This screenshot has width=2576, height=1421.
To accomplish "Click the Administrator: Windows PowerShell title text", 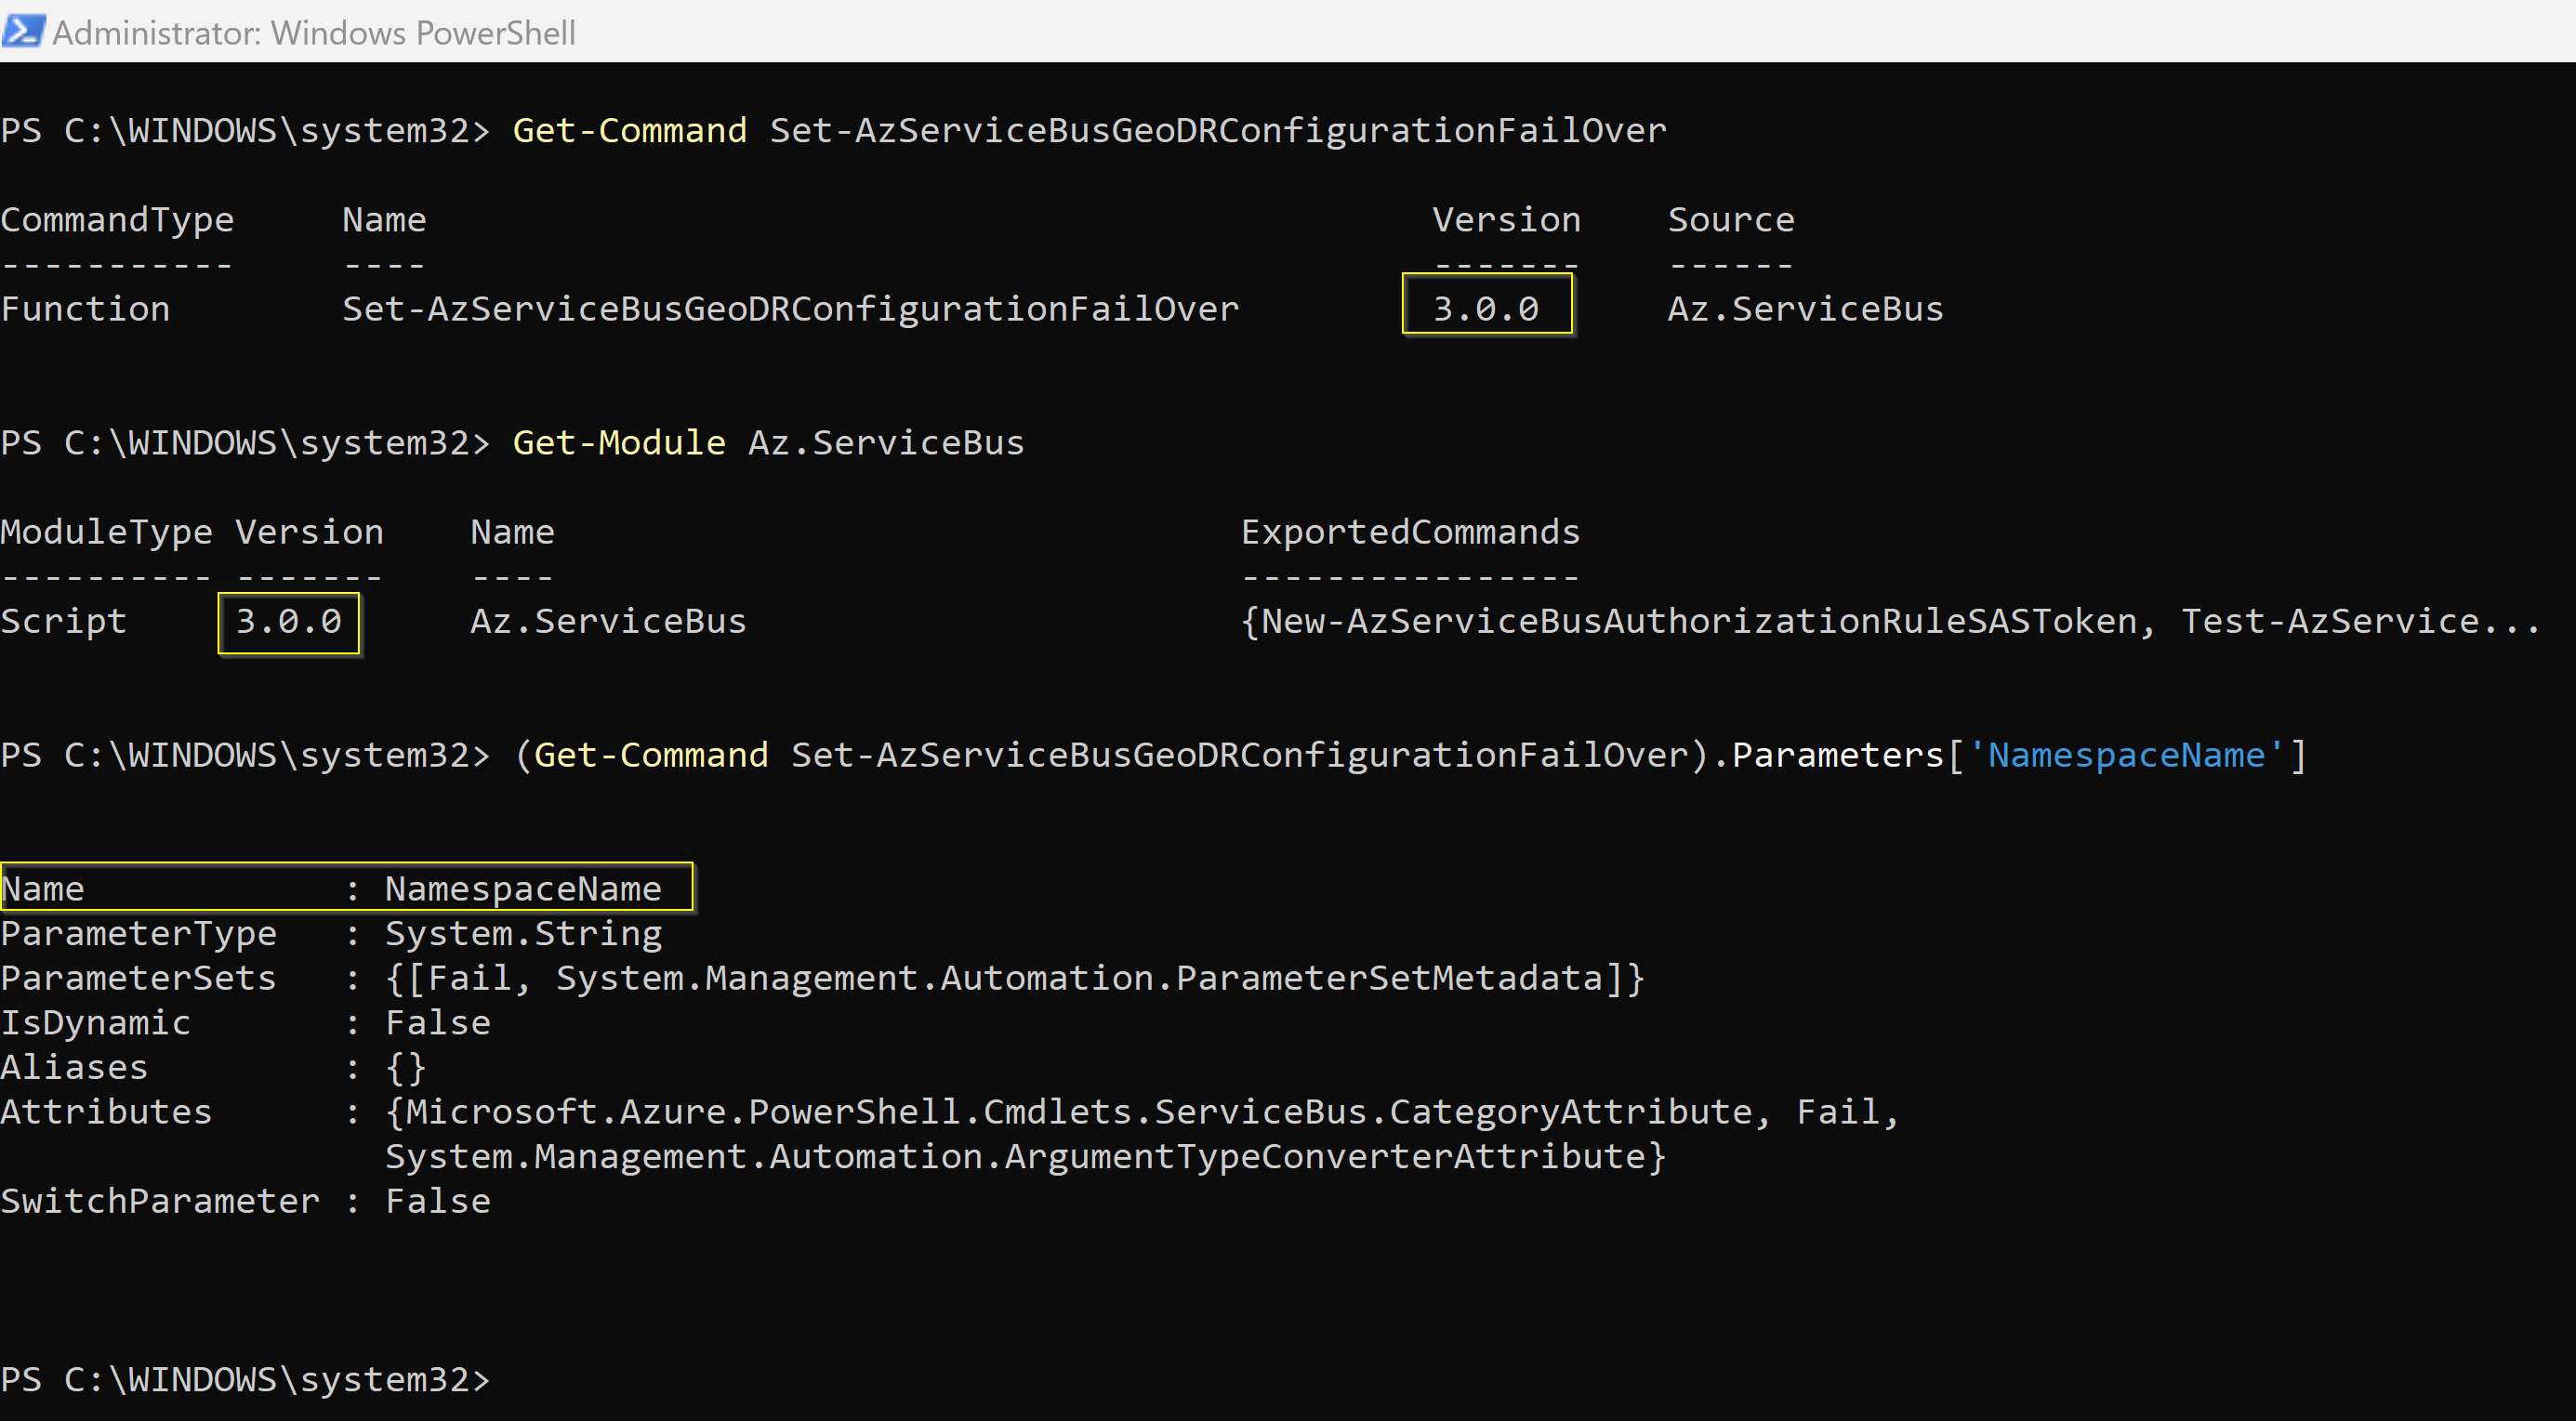I will pyautogui.click(x=313, y=32).
